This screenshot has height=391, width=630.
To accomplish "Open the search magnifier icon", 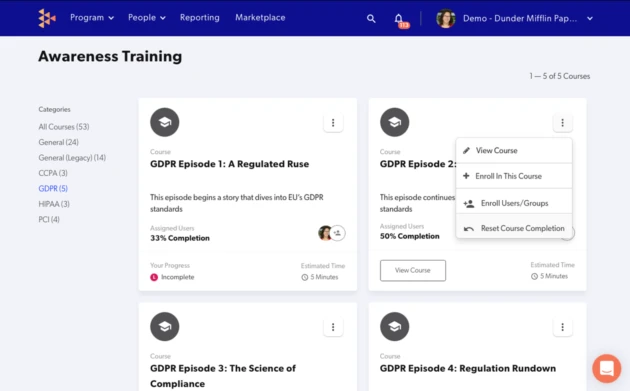I will (371, 18).
